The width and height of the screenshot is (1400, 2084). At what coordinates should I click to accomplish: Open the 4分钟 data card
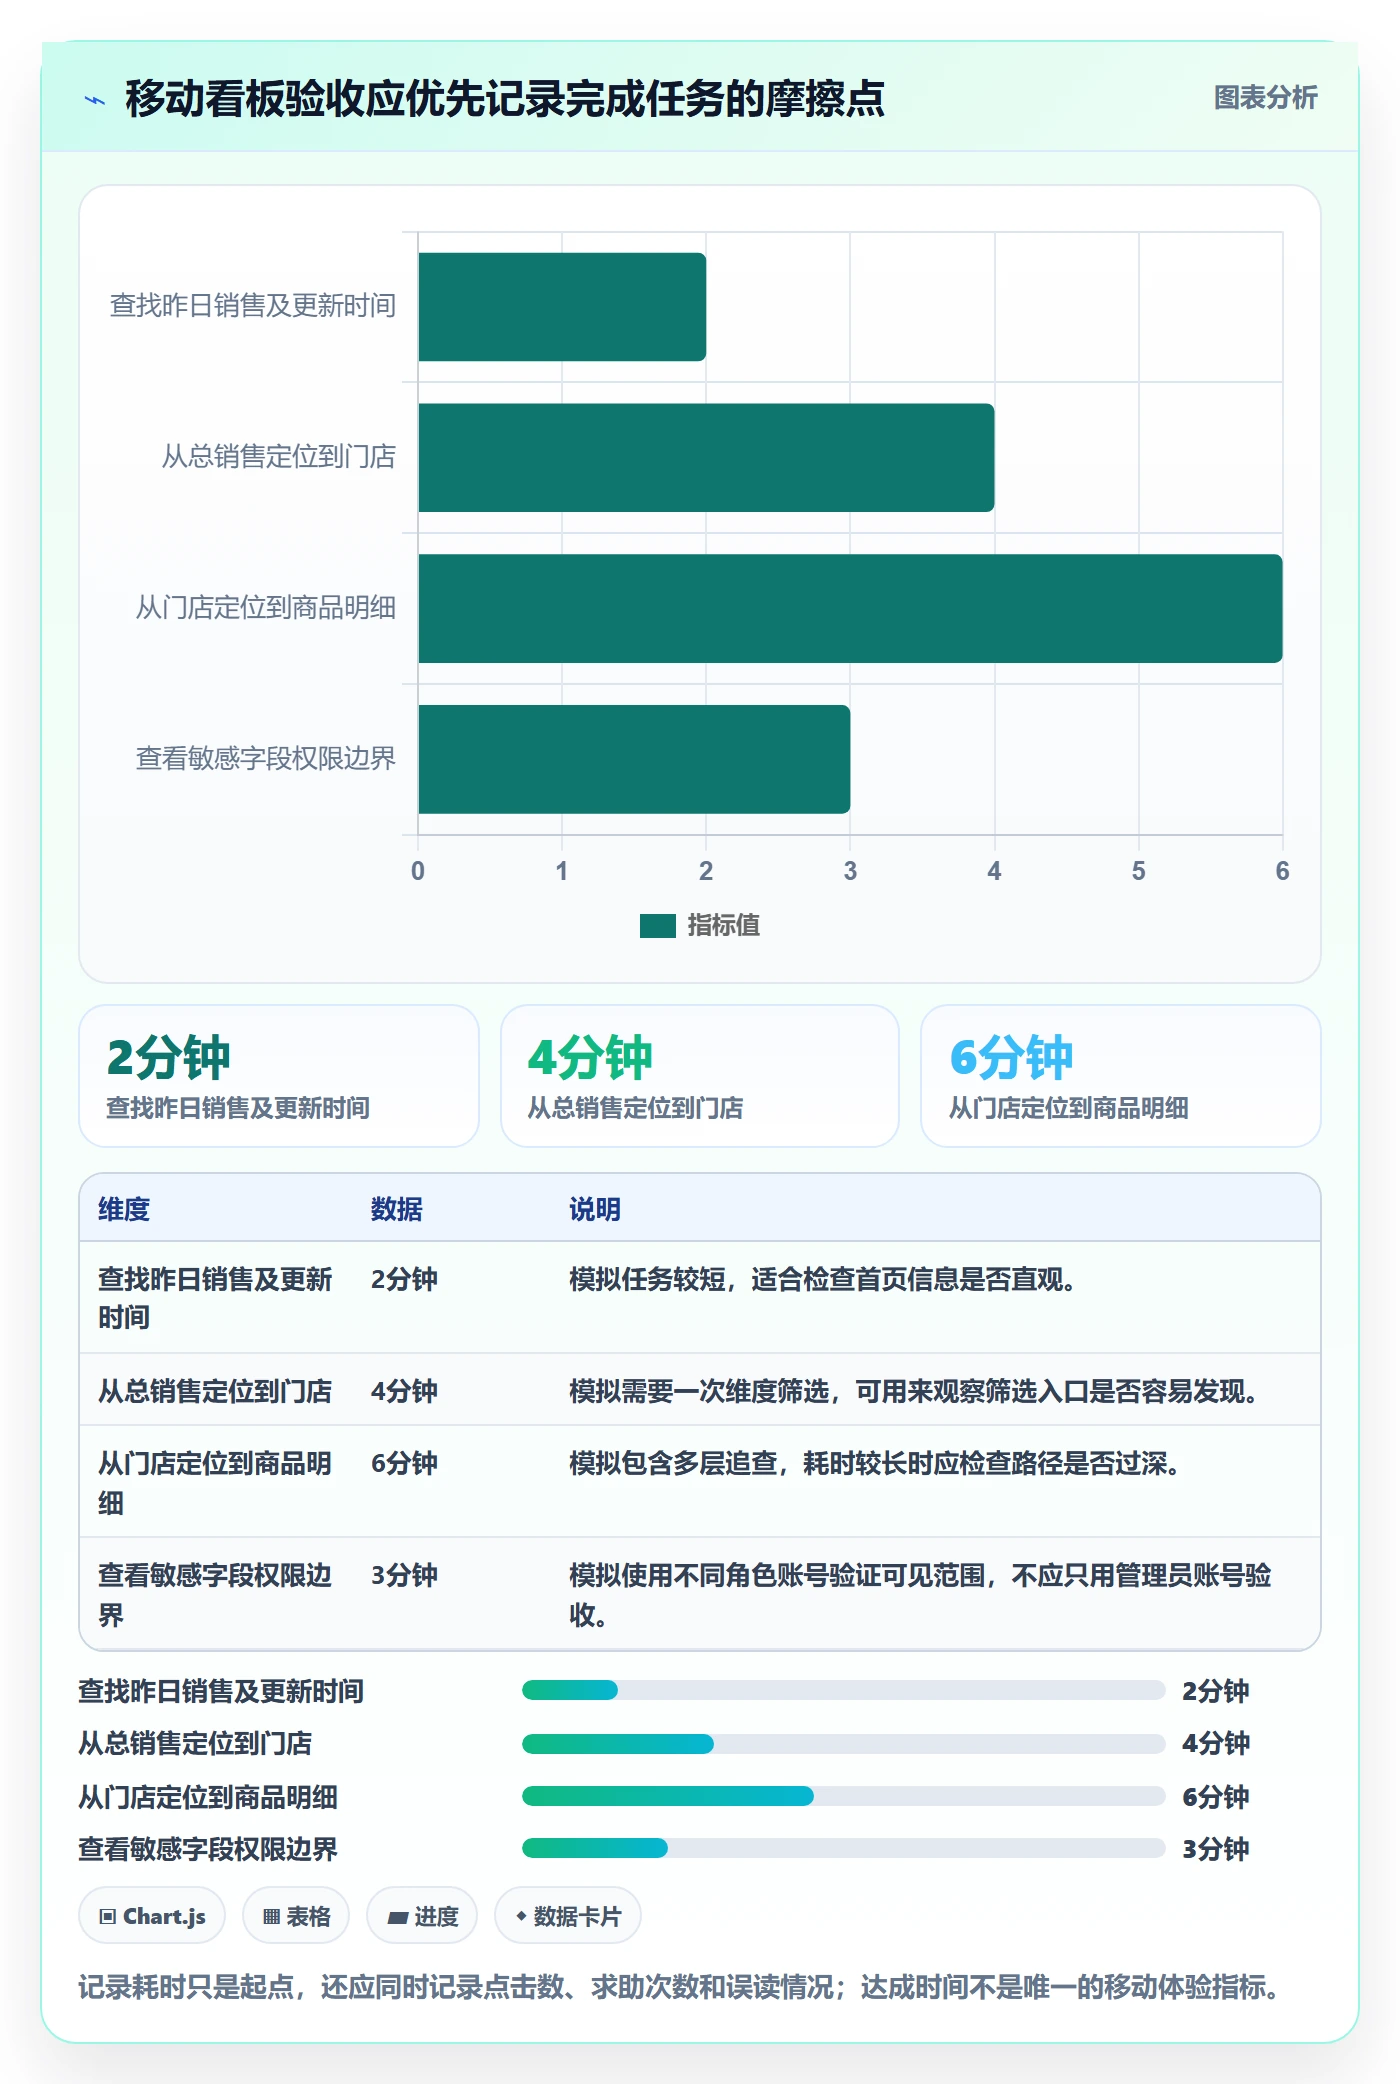[700, 1076]
